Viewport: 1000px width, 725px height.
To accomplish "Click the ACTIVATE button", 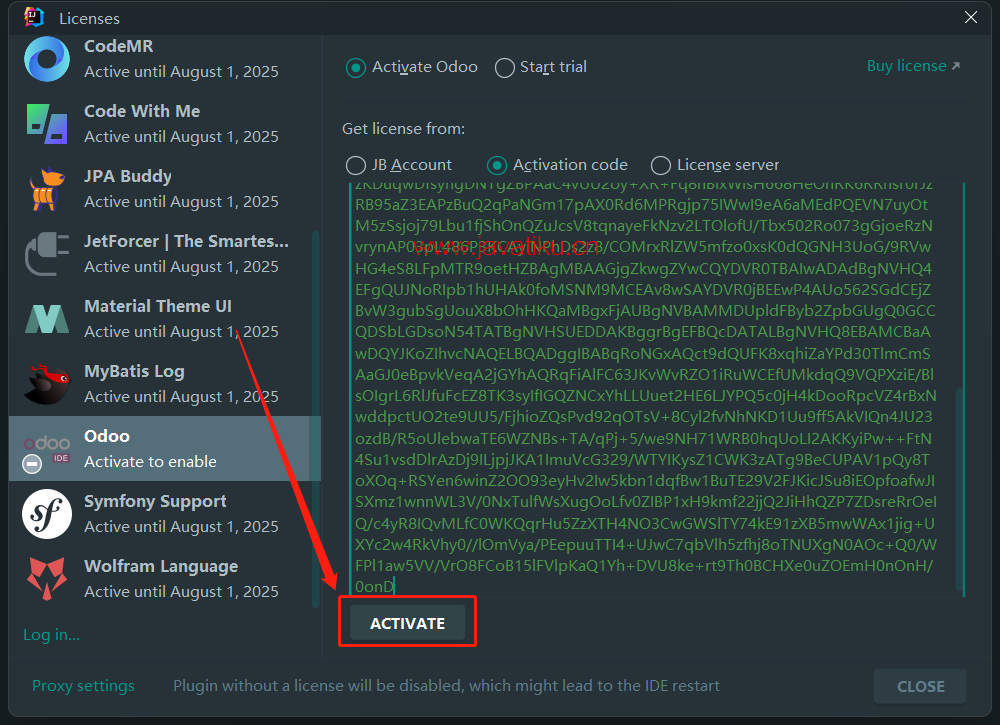I will pyautogui.click(x=408, y=623).
